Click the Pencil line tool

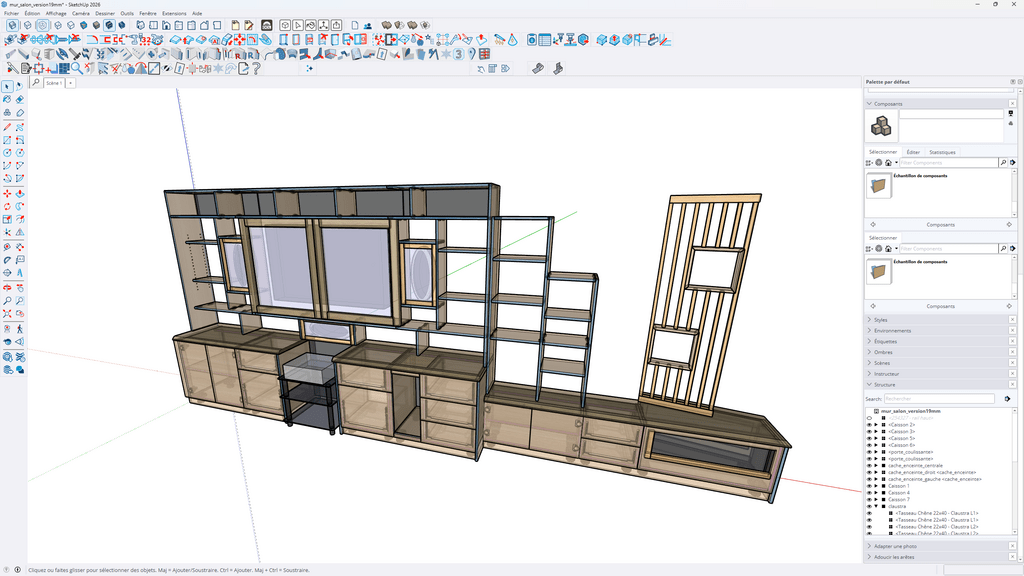(7, 127)
